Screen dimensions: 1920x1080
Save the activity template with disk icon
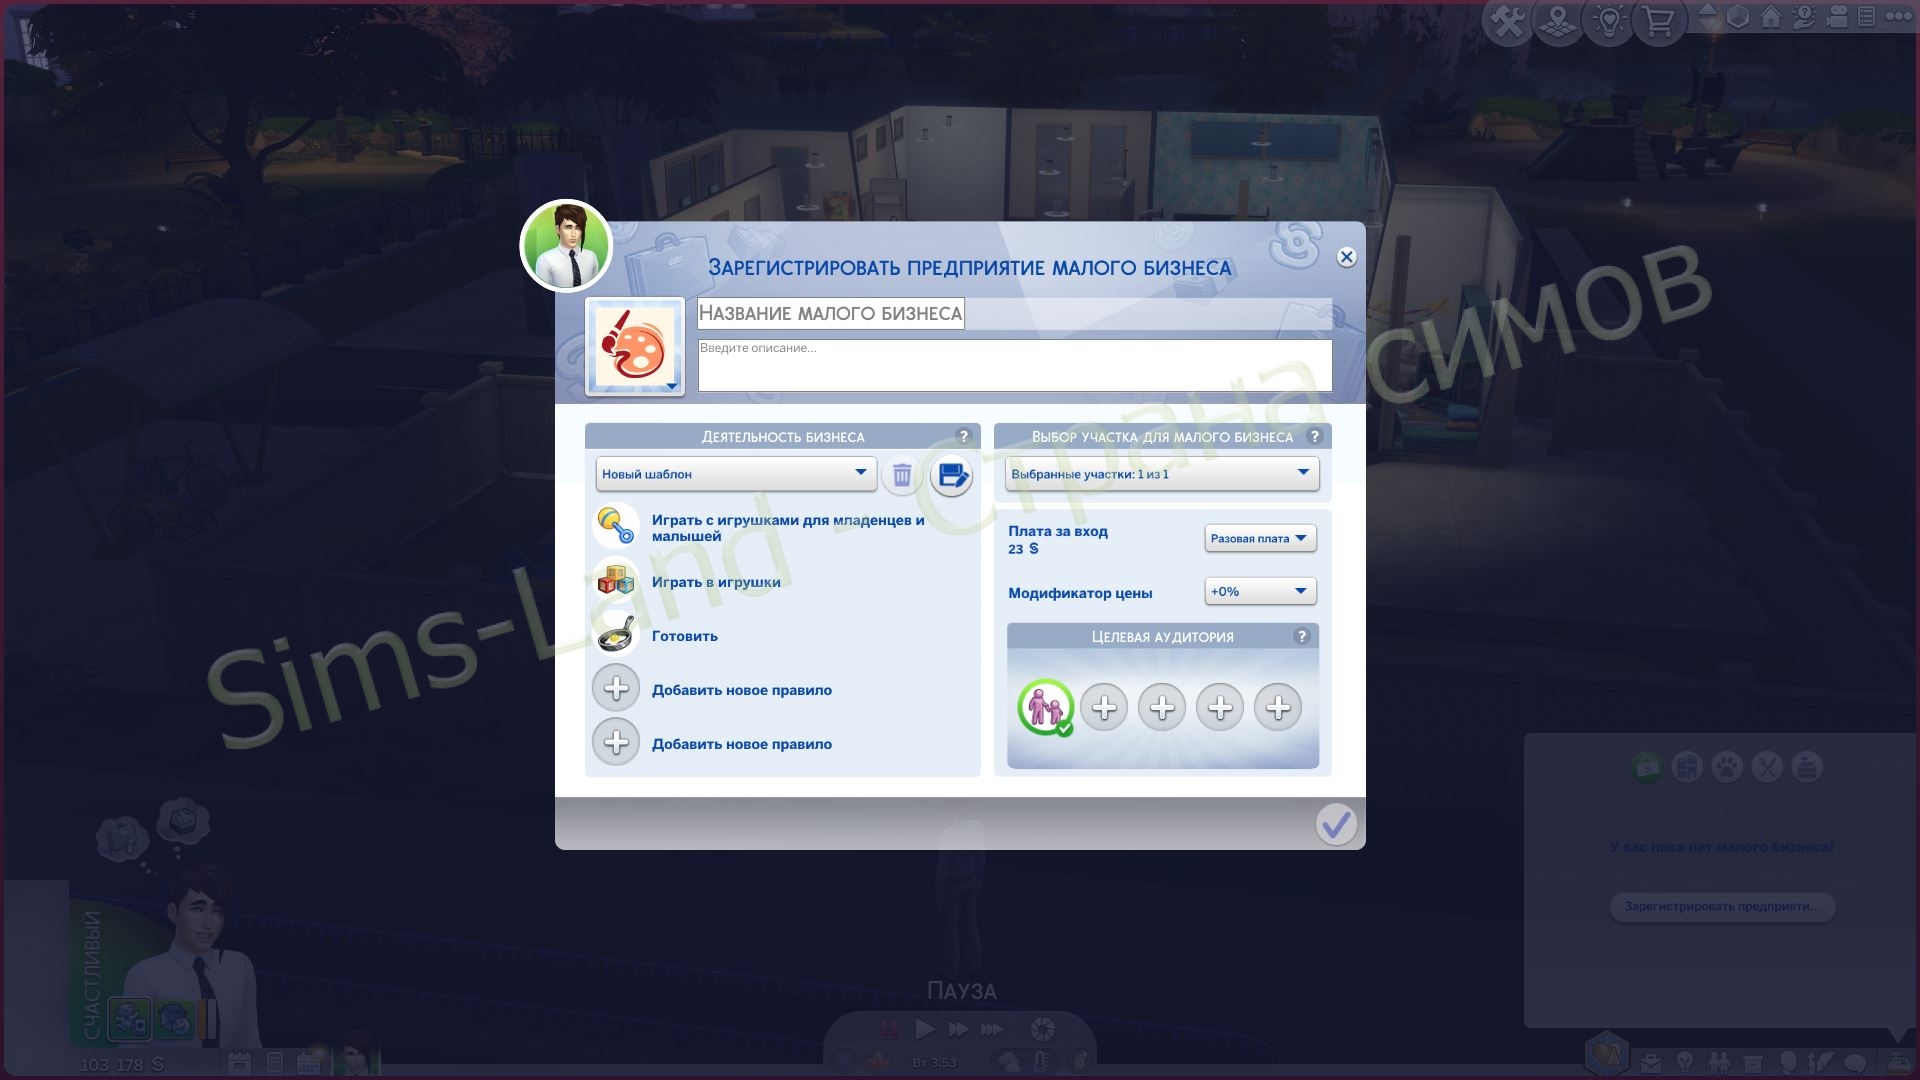[951, 475]
